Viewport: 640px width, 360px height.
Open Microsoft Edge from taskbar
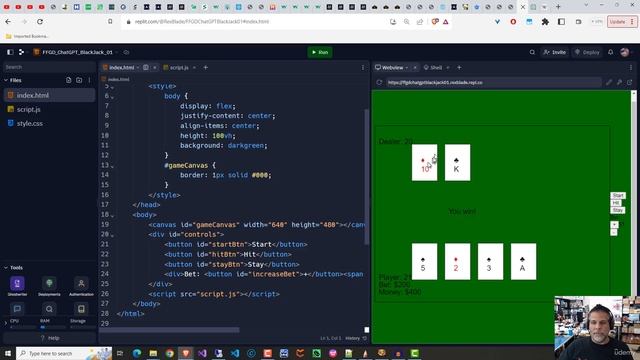coord(137,353)
